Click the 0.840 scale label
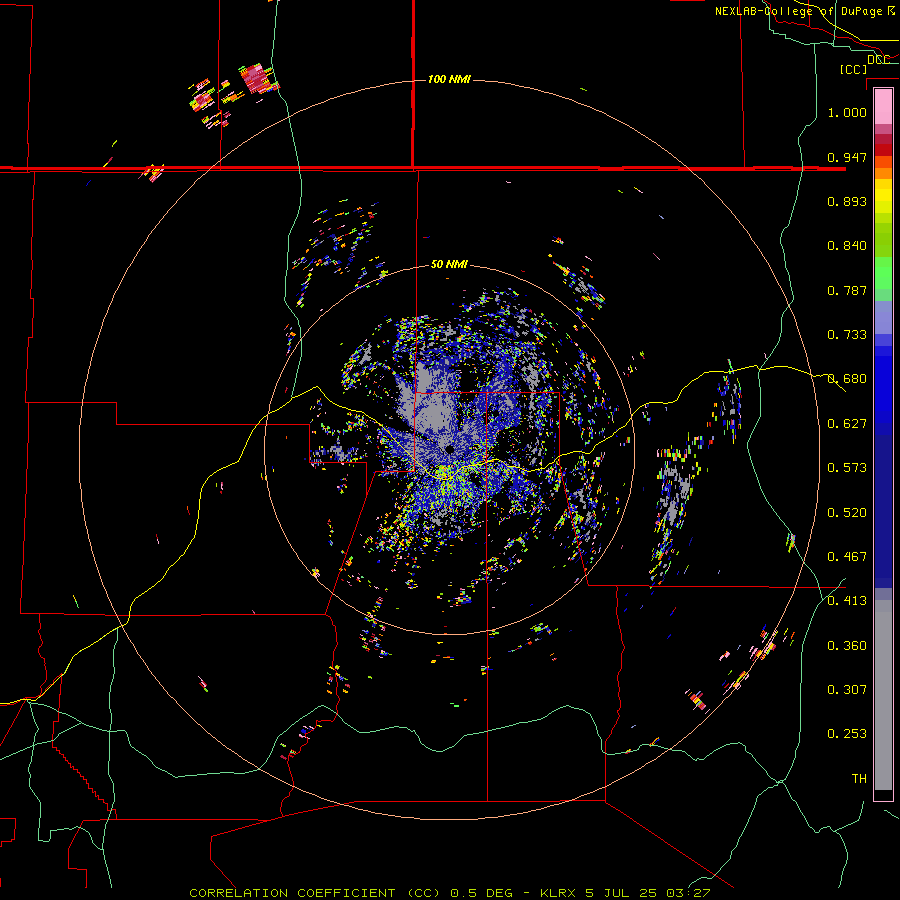Screen dimensions: 900x900 (x=847, y=246)
